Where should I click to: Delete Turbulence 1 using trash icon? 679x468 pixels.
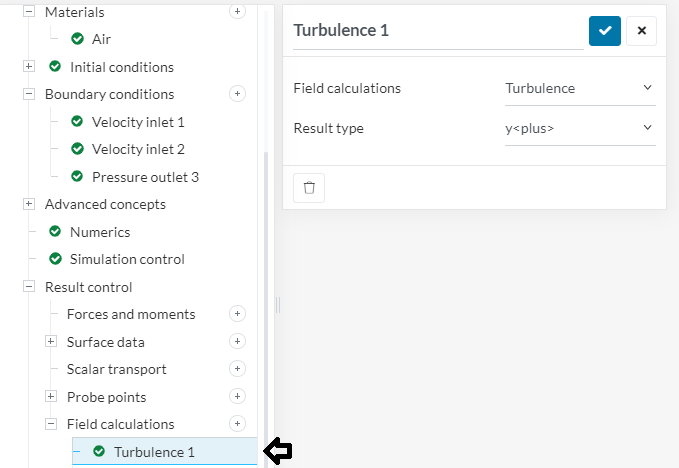pyautogui.click(x=309, y=187)
